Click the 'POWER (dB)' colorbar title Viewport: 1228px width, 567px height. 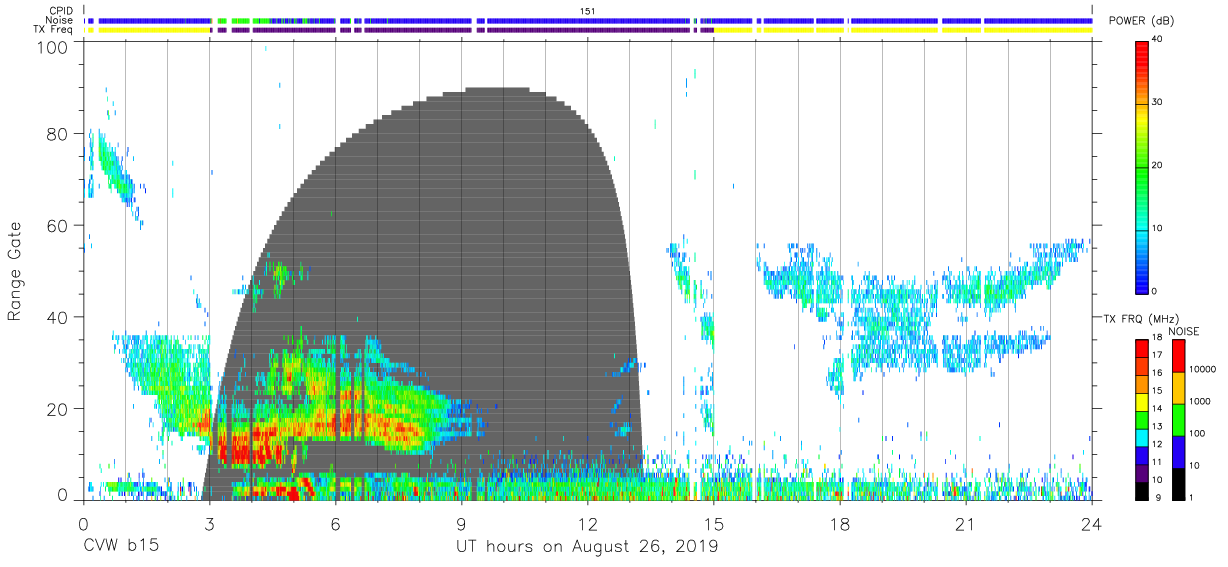(1142, 20)
